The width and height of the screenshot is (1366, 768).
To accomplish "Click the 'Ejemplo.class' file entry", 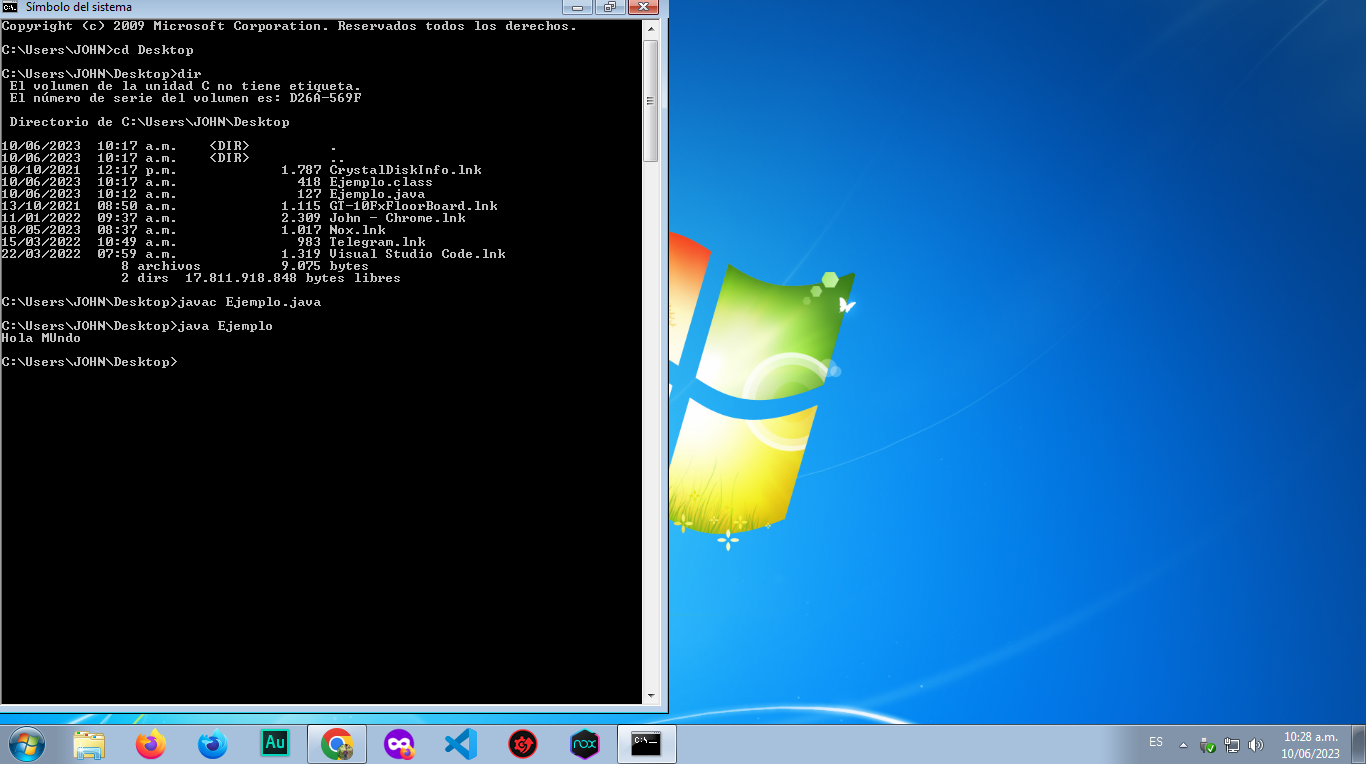I will (217, 182).
